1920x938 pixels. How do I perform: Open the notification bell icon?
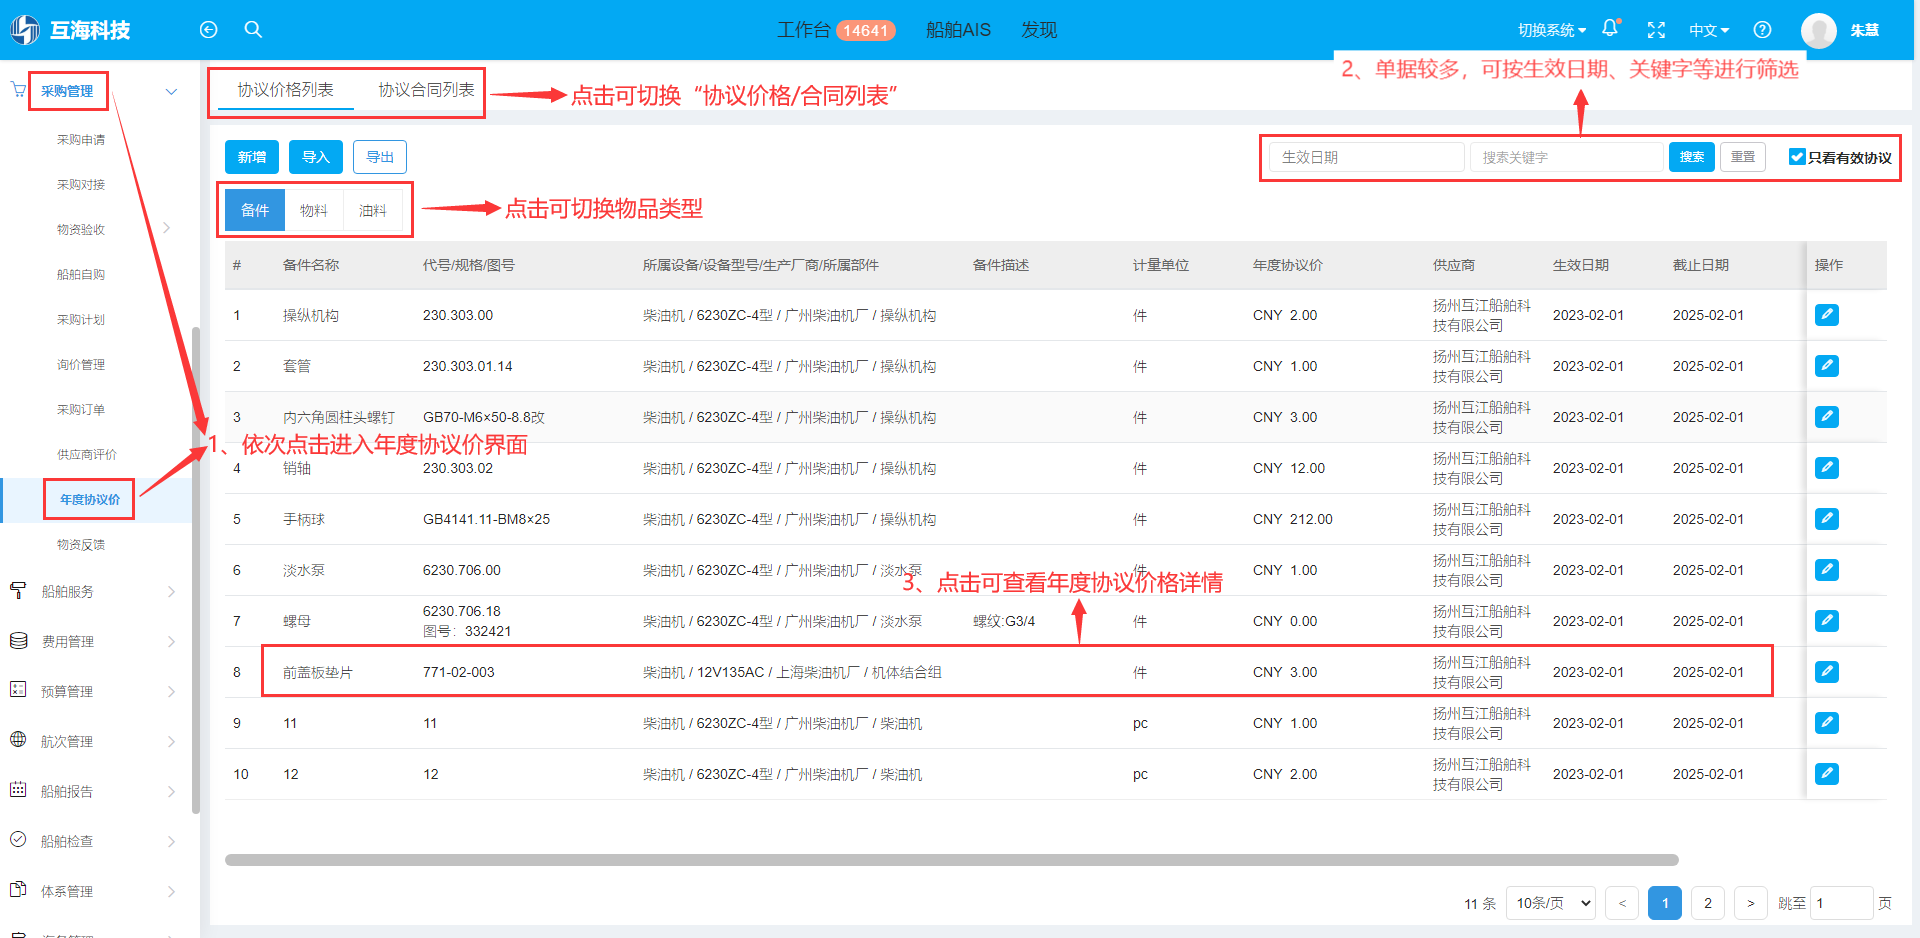pyautogui.click(x=1610, y=29)
